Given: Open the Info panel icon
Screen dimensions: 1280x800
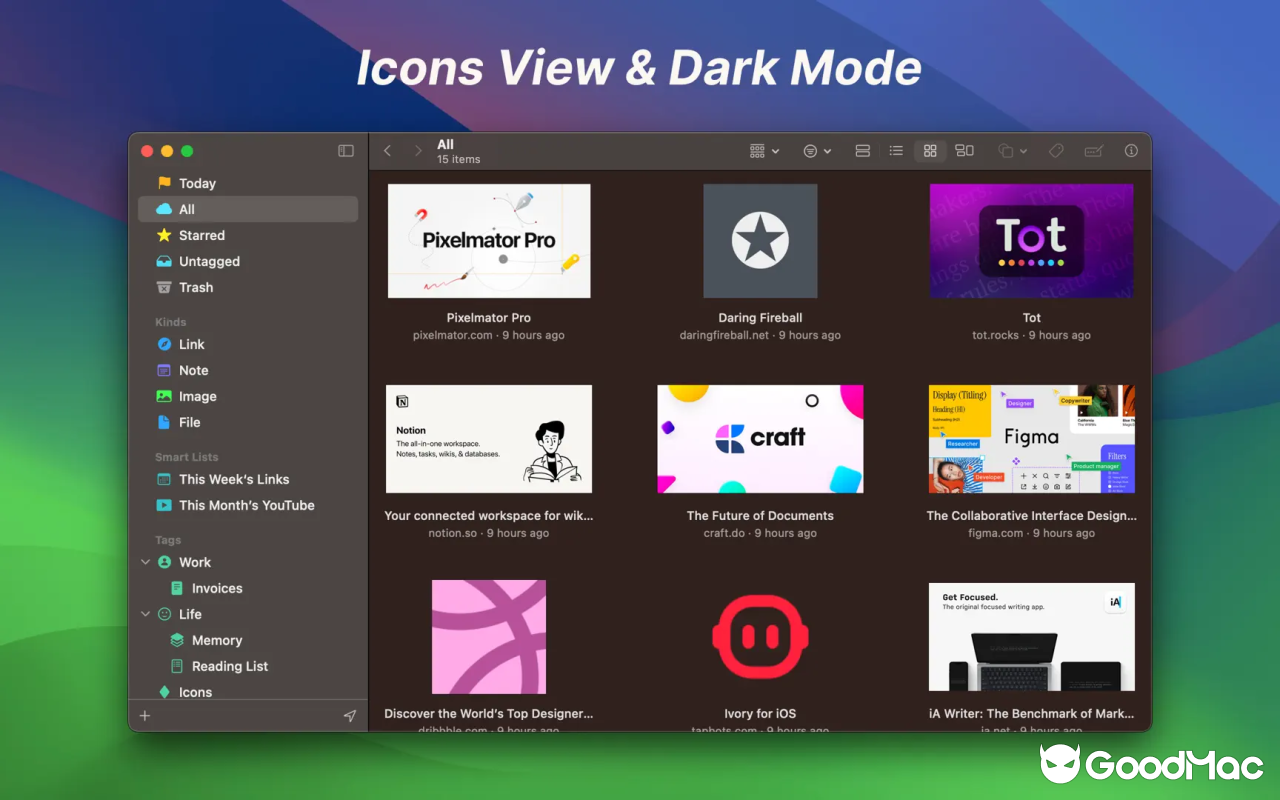Looking at the screenshot, I should coord(1130,150).
